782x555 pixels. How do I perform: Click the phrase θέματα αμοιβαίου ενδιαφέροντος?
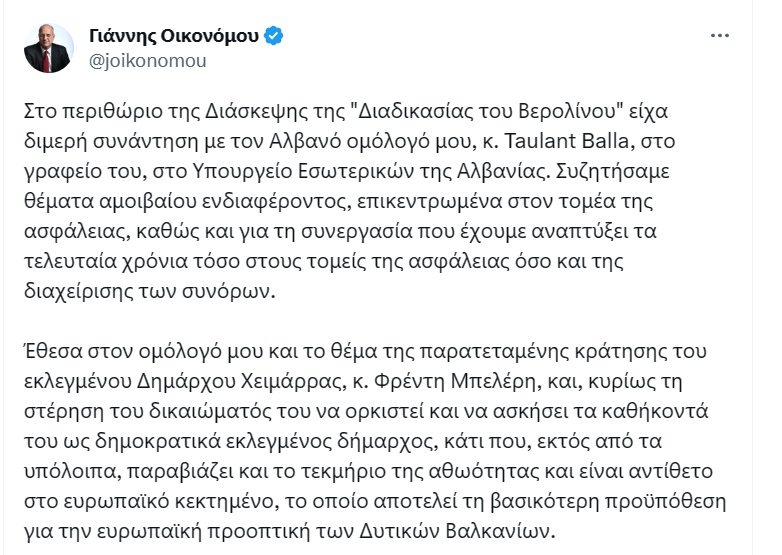coord(188,201)
